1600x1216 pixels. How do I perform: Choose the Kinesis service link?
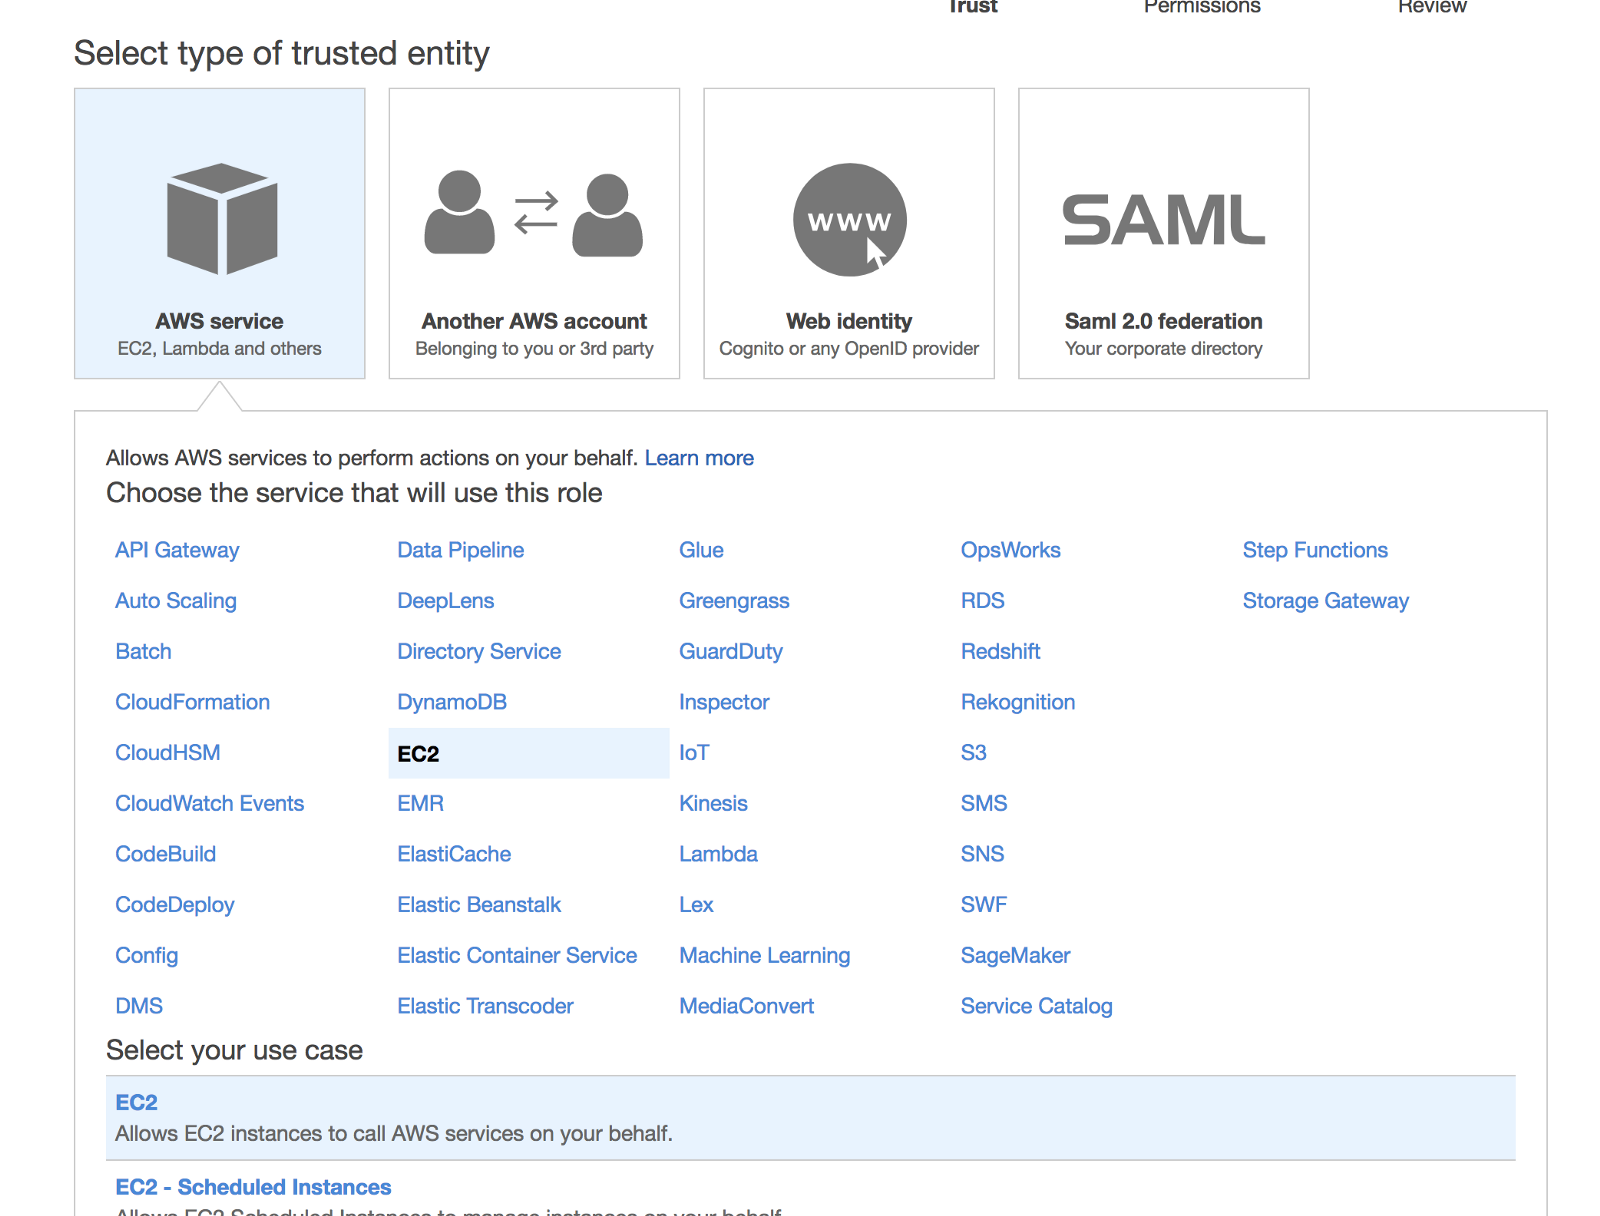pyautogui.click(x=713, y=803)
